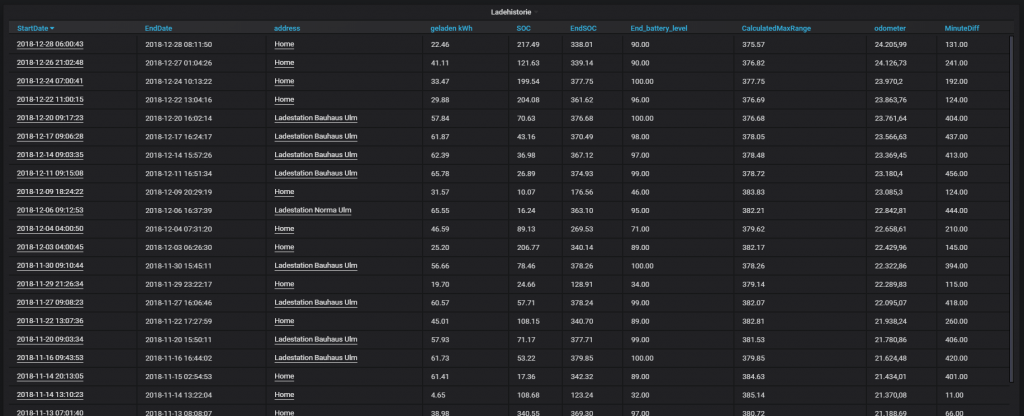Select geladen kWh value 65.78
This screenshot has width=1024, height=416.
coord(440,173)
